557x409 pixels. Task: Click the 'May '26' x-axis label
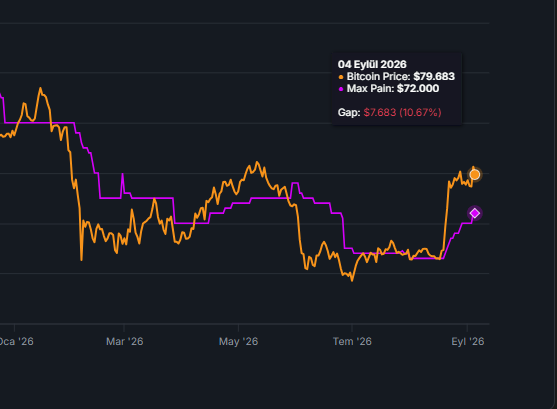point(238,342)
